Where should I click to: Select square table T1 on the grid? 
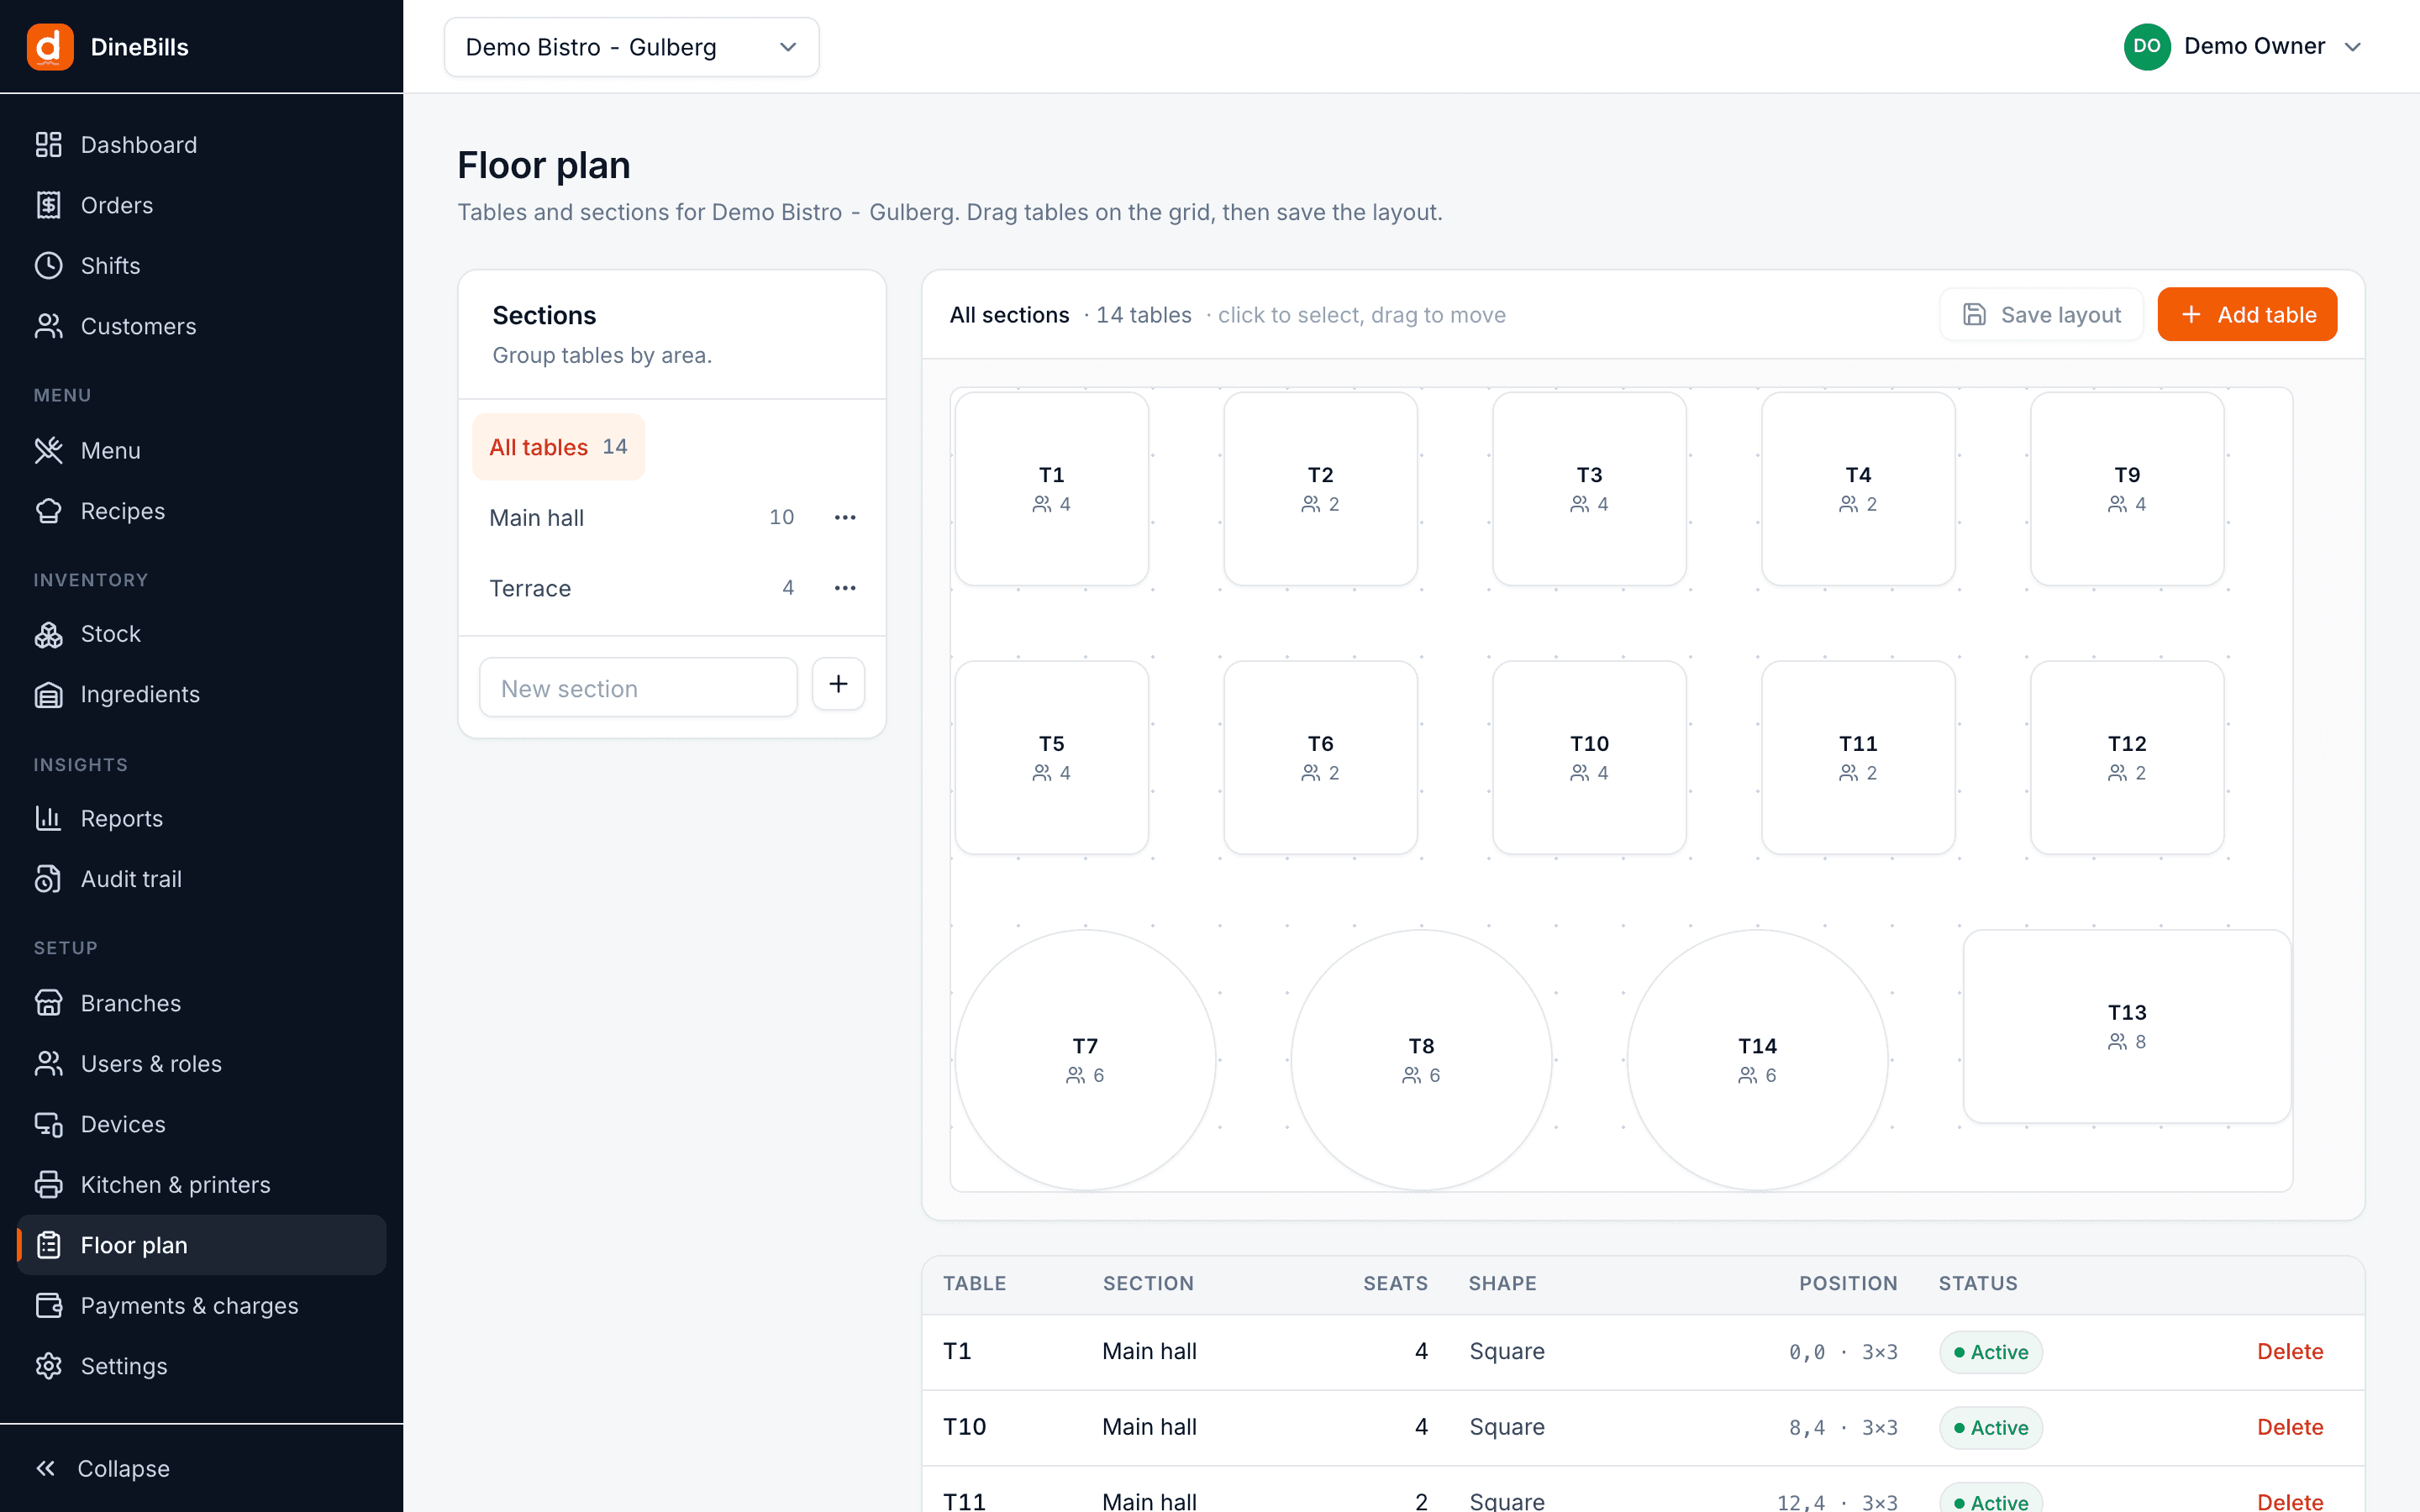coord(1052,489)
